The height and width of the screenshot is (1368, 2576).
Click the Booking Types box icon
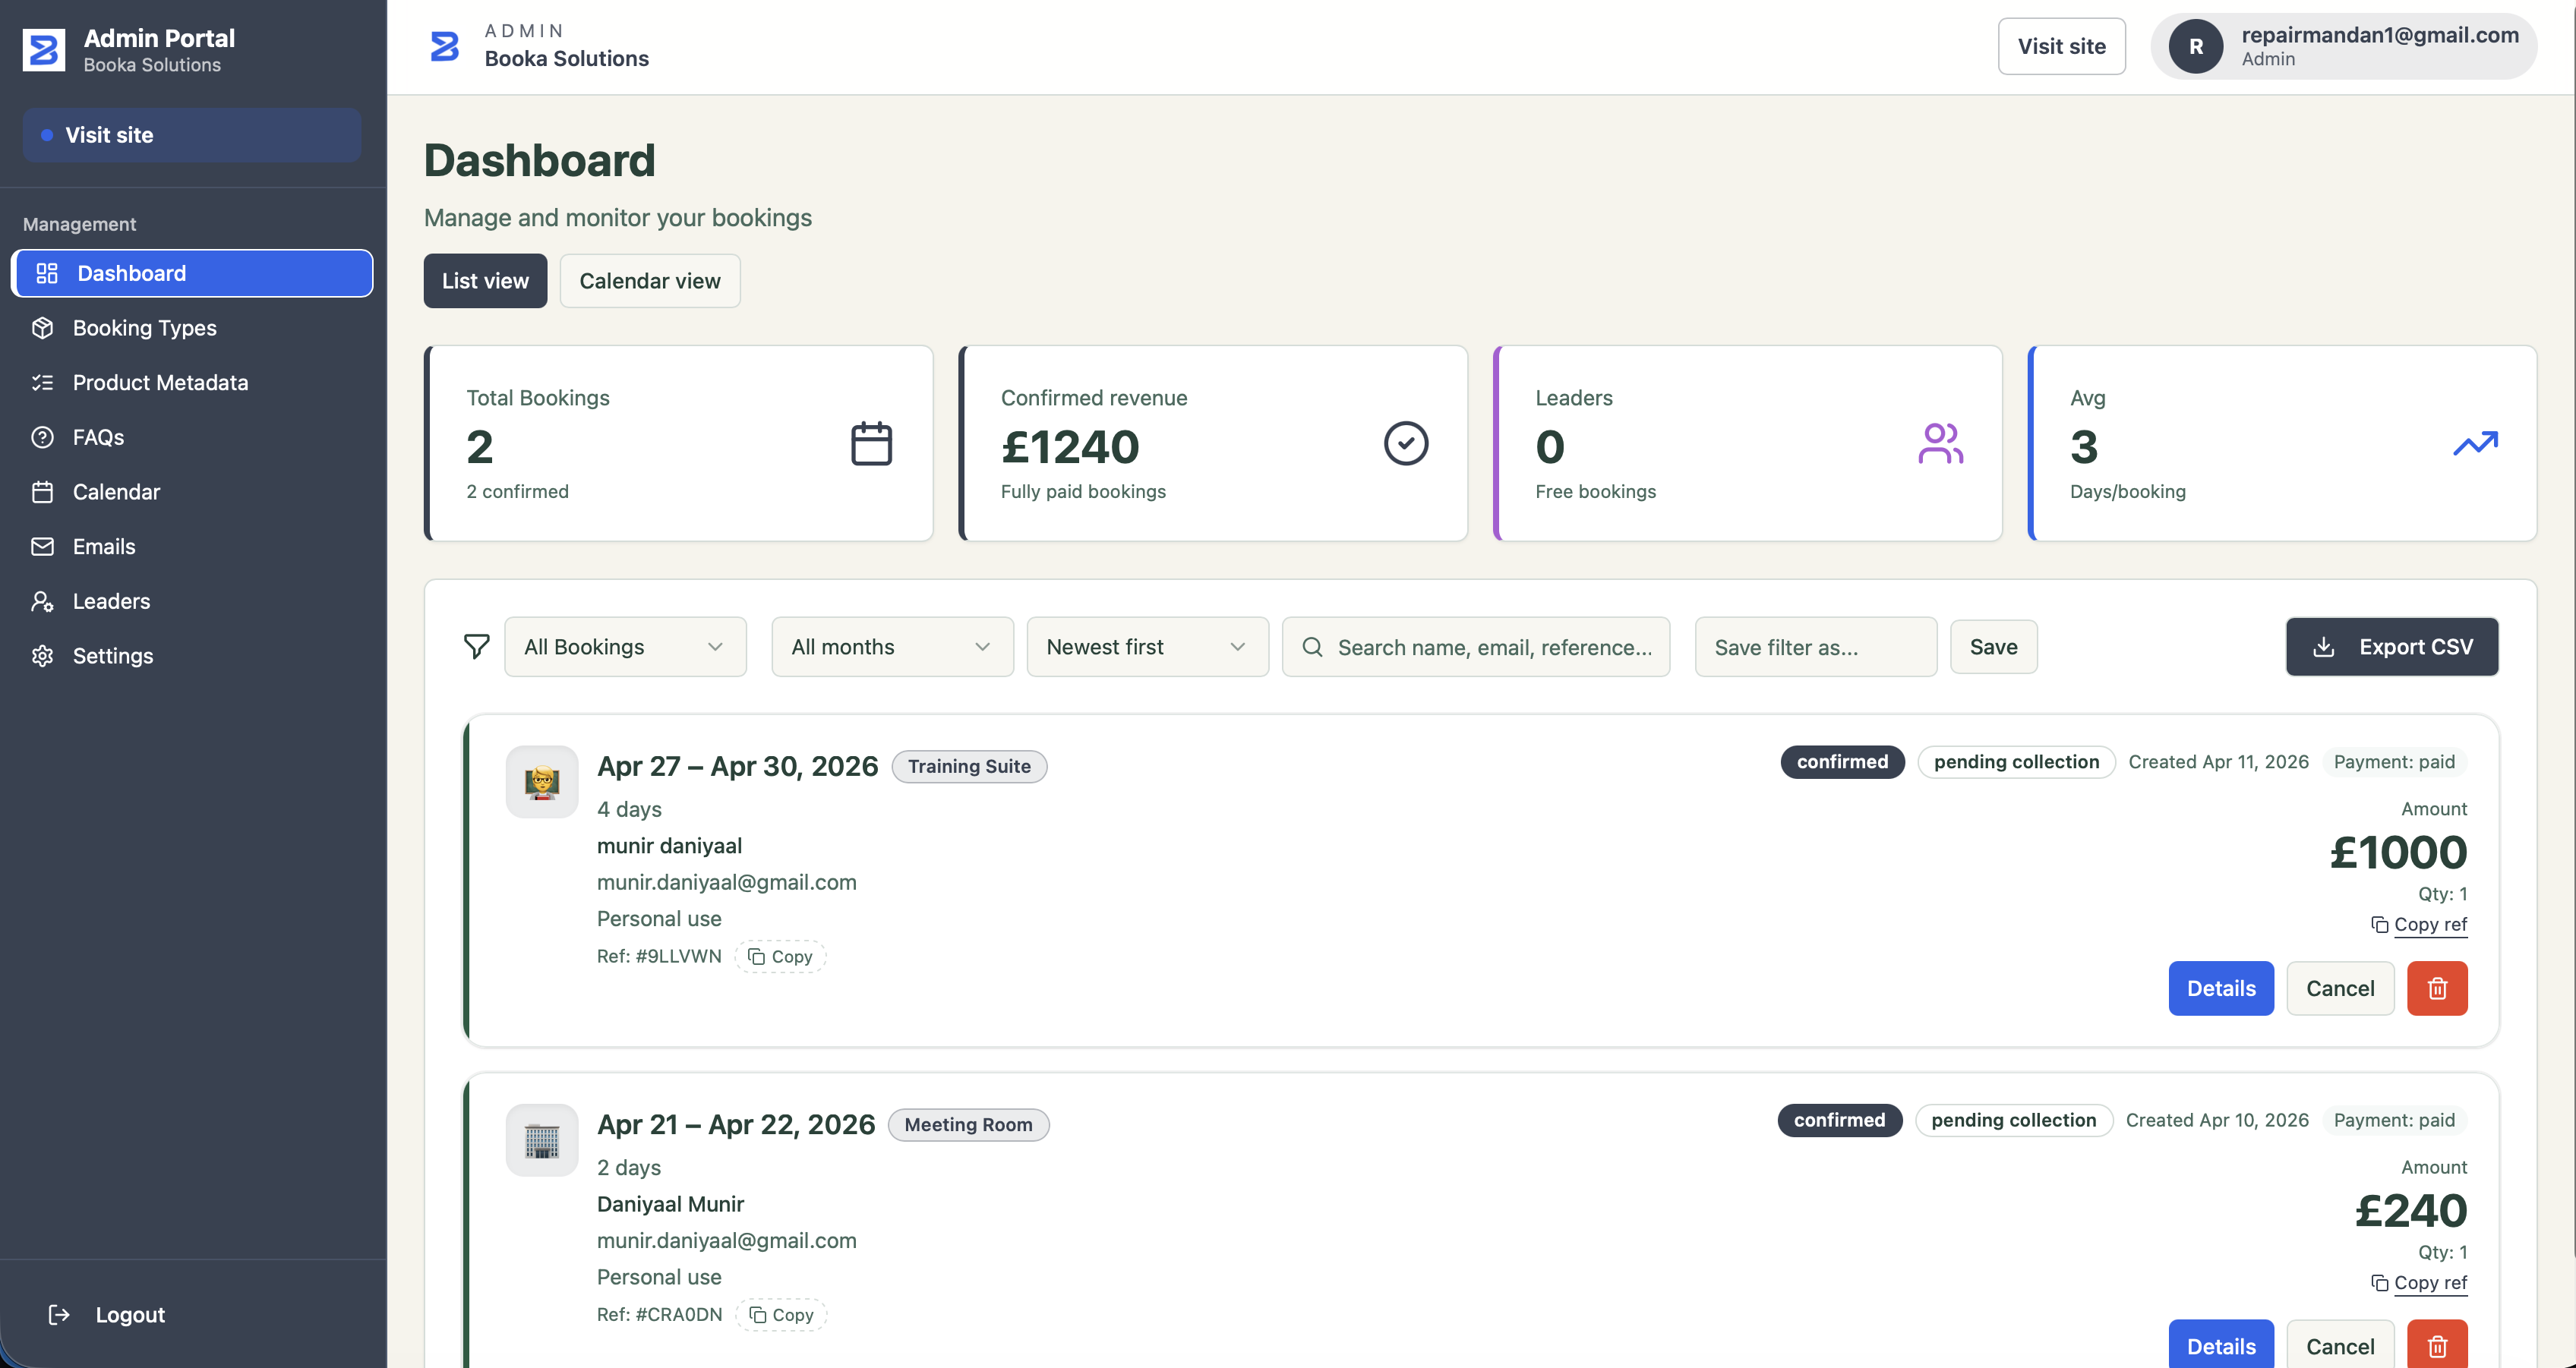(43, 328)
